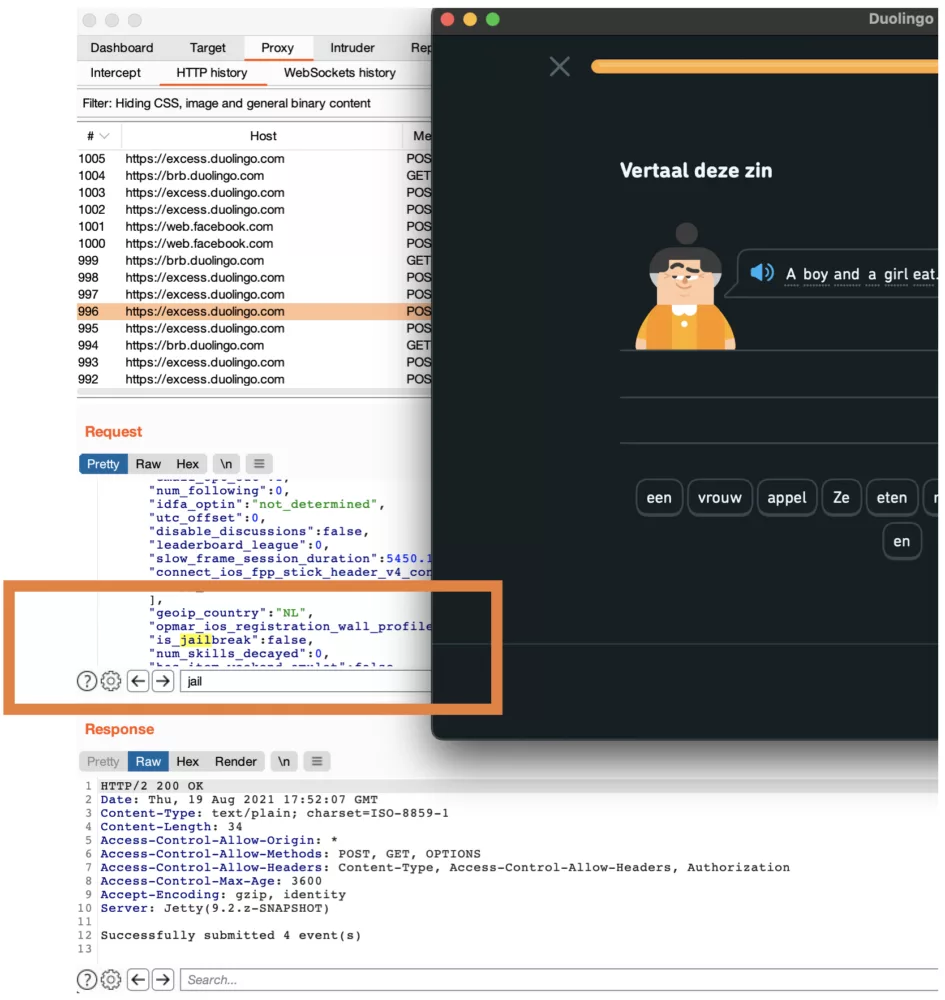Viewport: 945px width, 1000px height.
Task: Select history row 999 brb.duolingo.com
Action: [x=254, y=260]
